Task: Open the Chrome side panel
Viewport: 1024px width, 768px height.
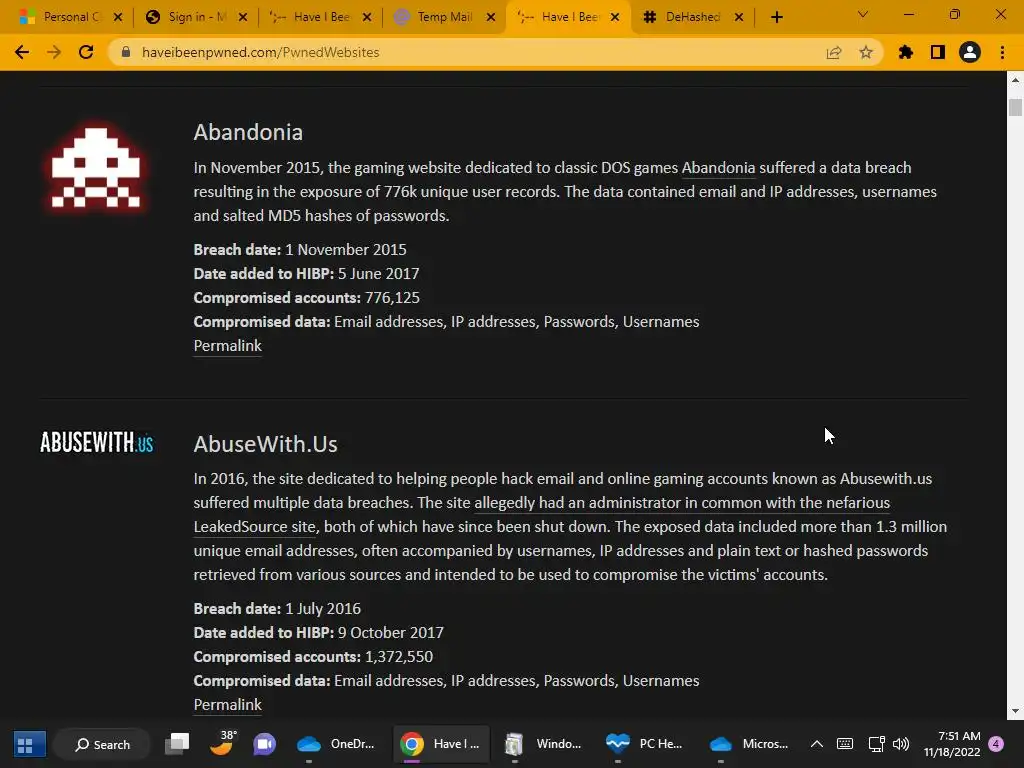Action: (938, 52)
